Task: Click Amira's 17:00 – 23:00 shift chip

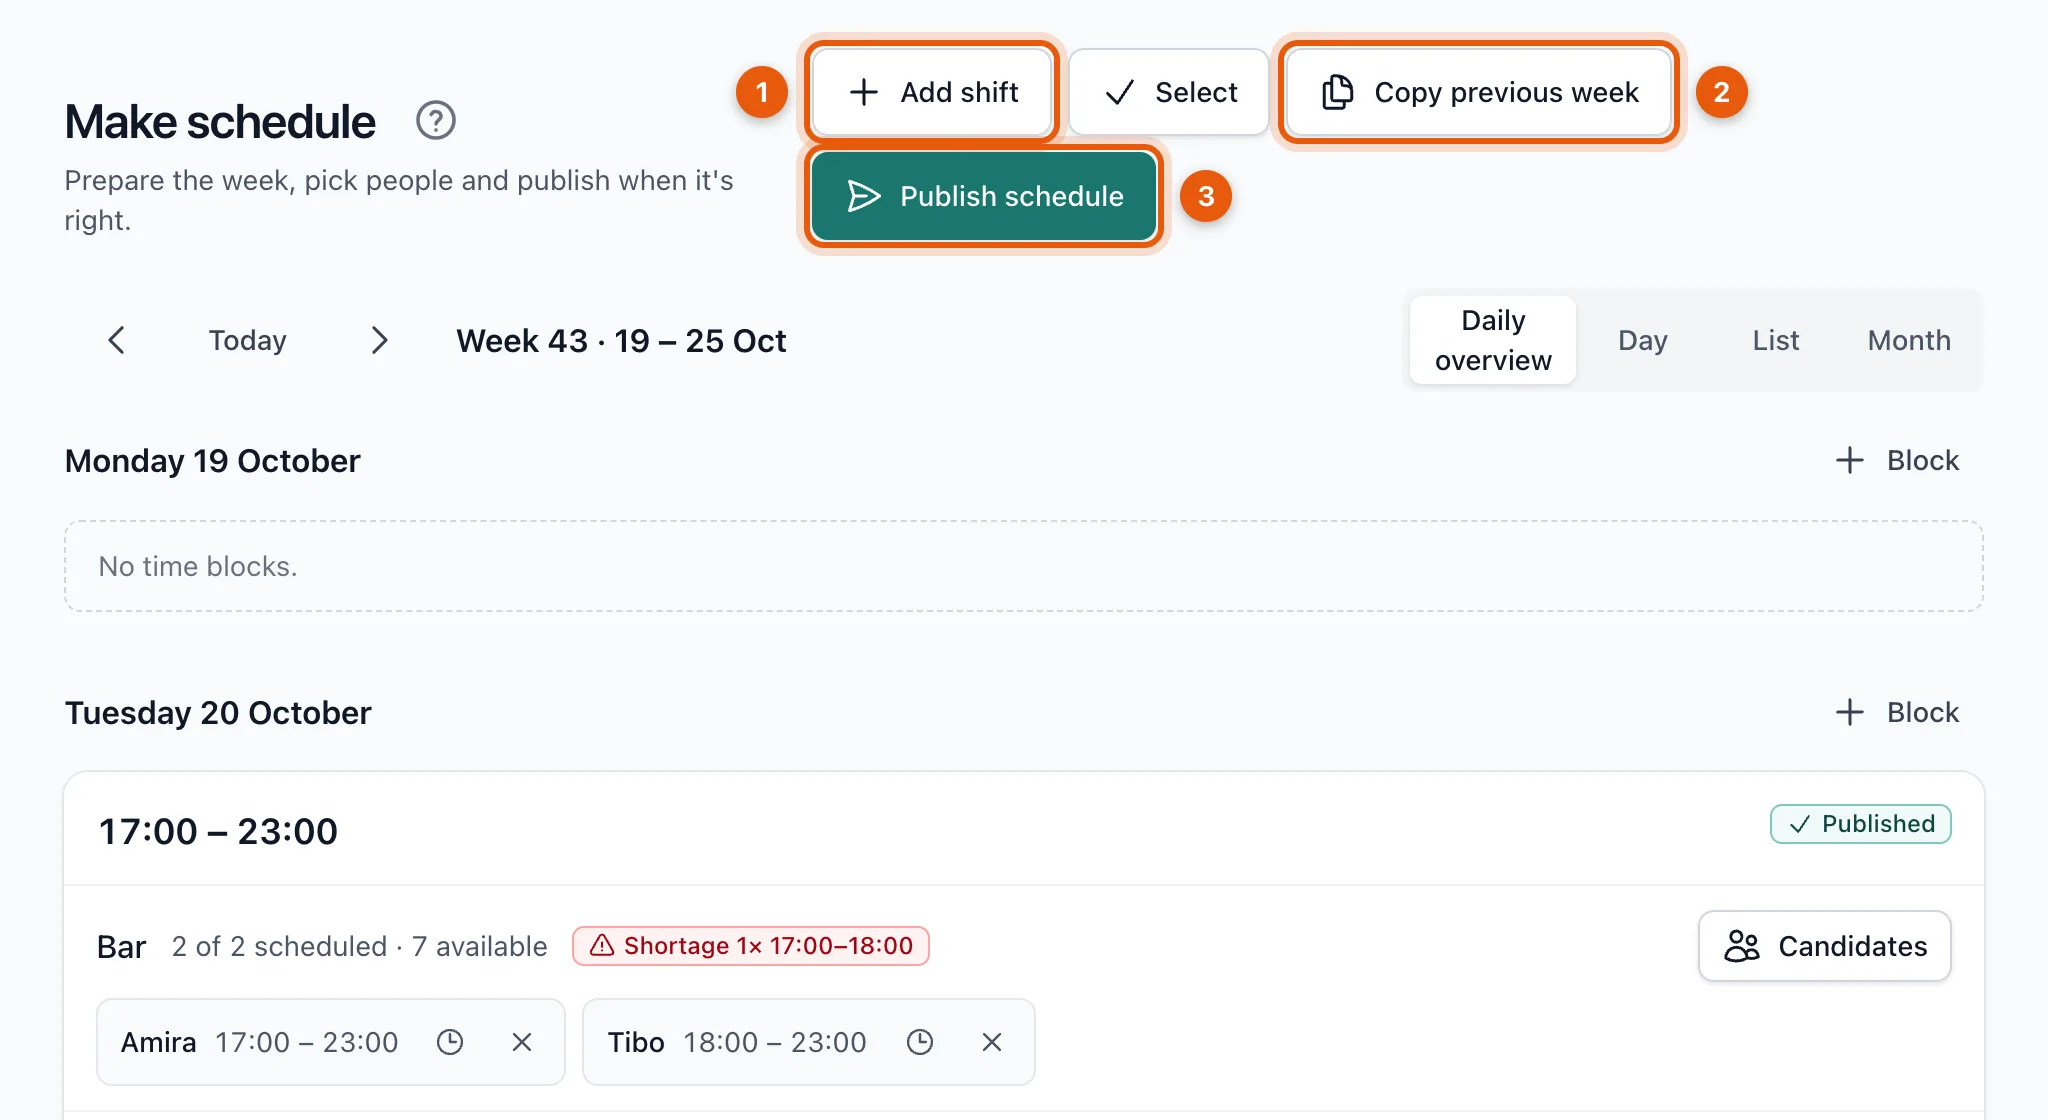Action: point(331,1042)
